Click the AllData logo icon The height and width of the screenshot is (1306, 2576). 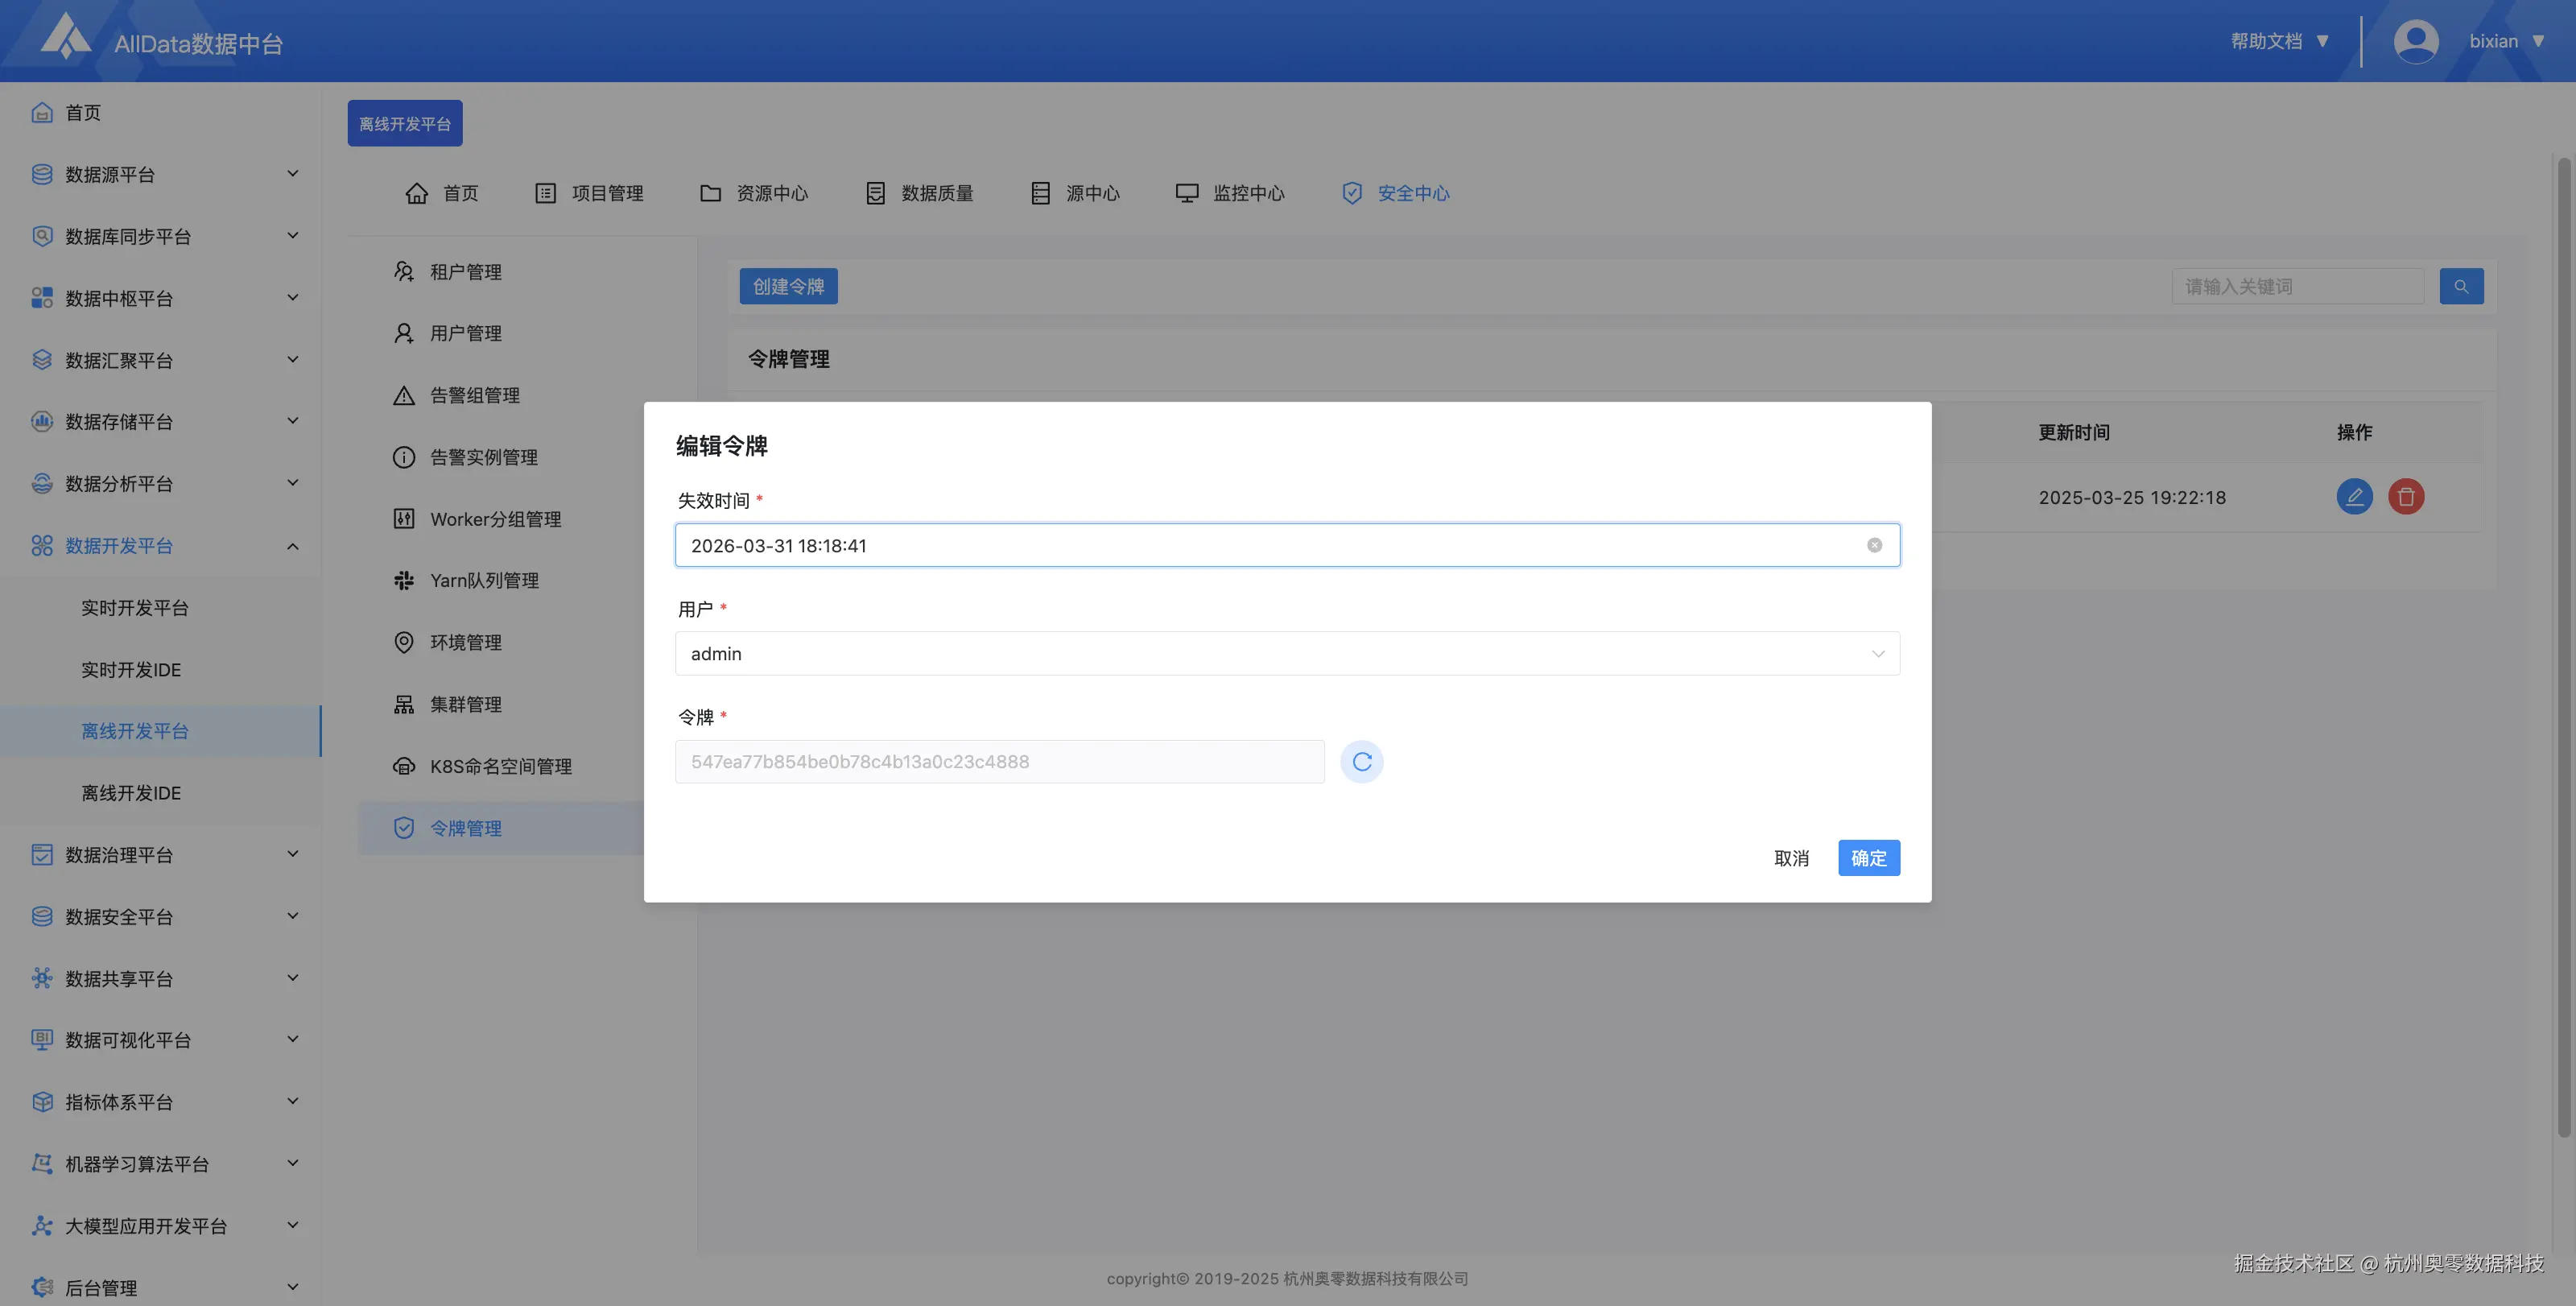pyautogui.click(x=66, y=38)
